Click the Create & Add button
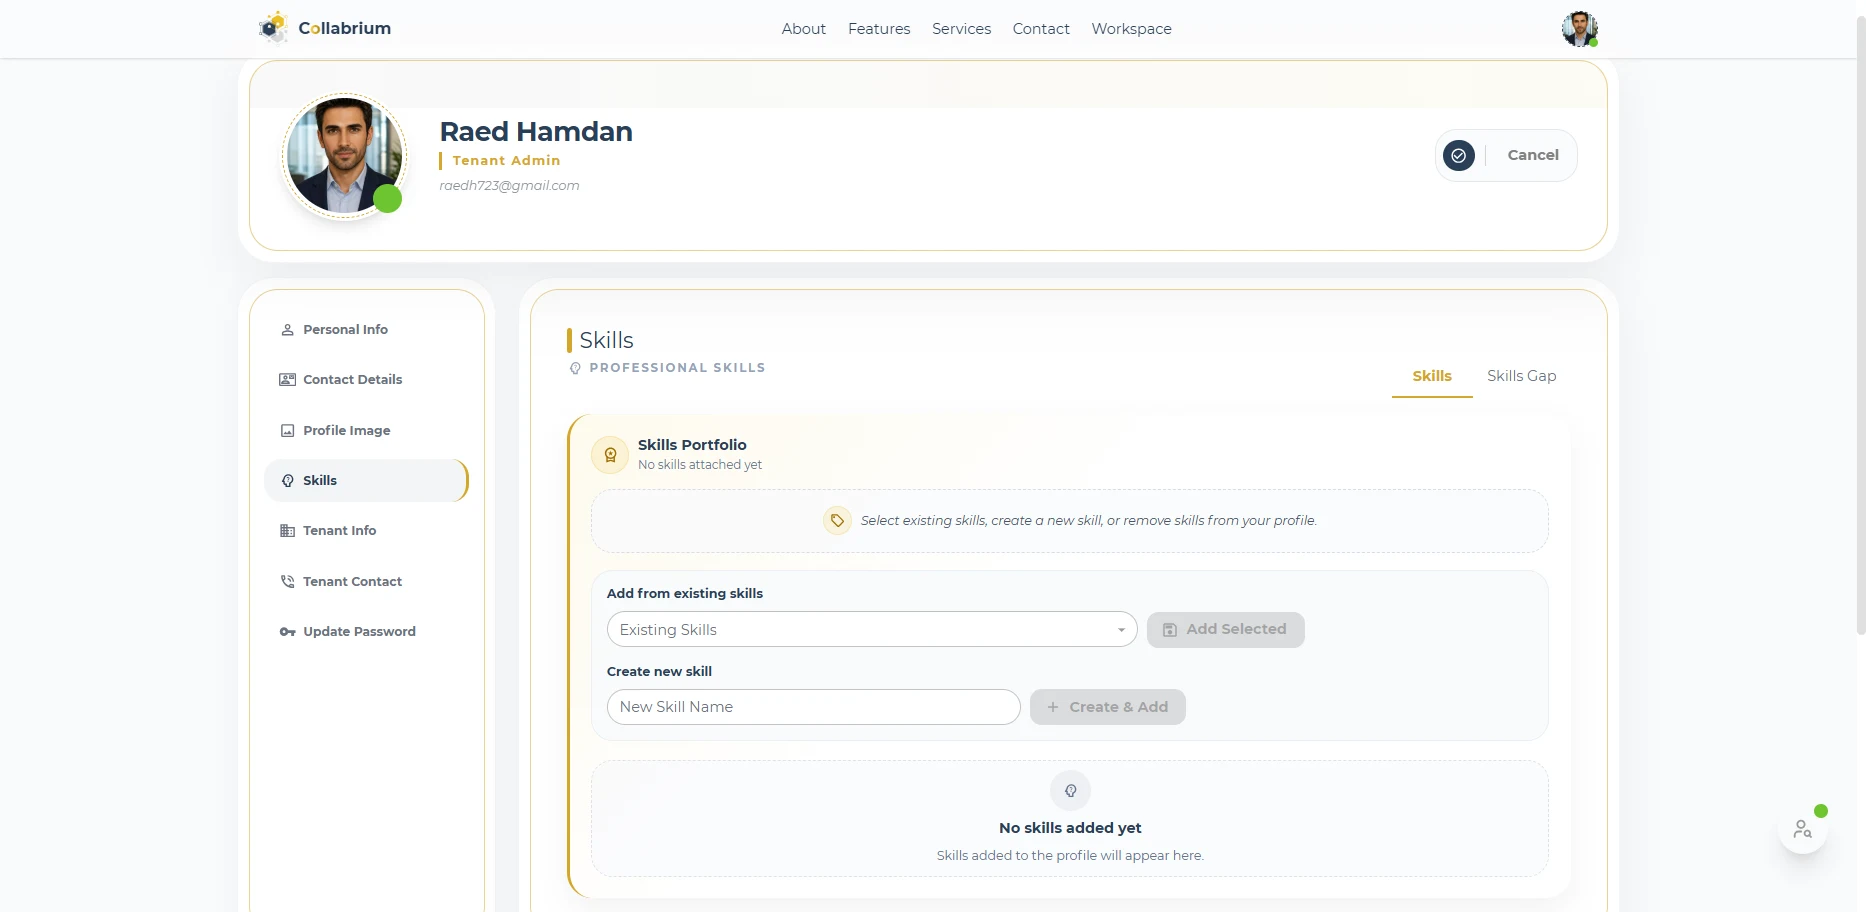 [1108, 707]
